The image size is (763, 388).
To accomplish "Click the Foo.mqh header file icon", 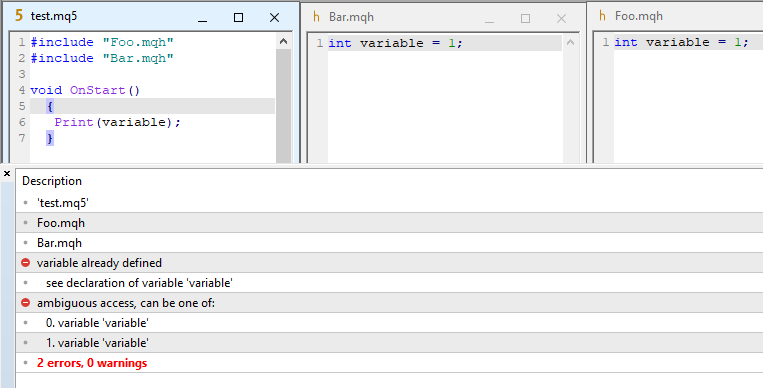I will pos(602,16).
